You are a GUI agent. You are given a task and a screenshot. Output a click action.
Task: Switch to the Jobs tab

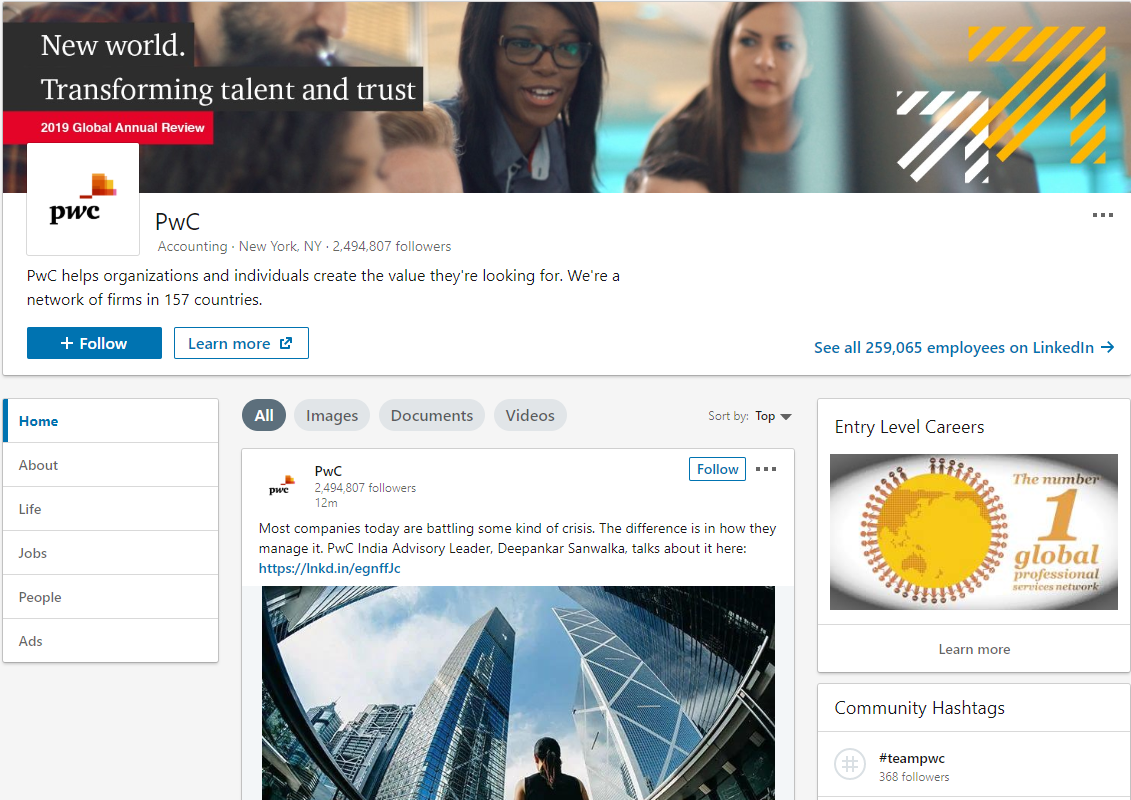(111, 553)
